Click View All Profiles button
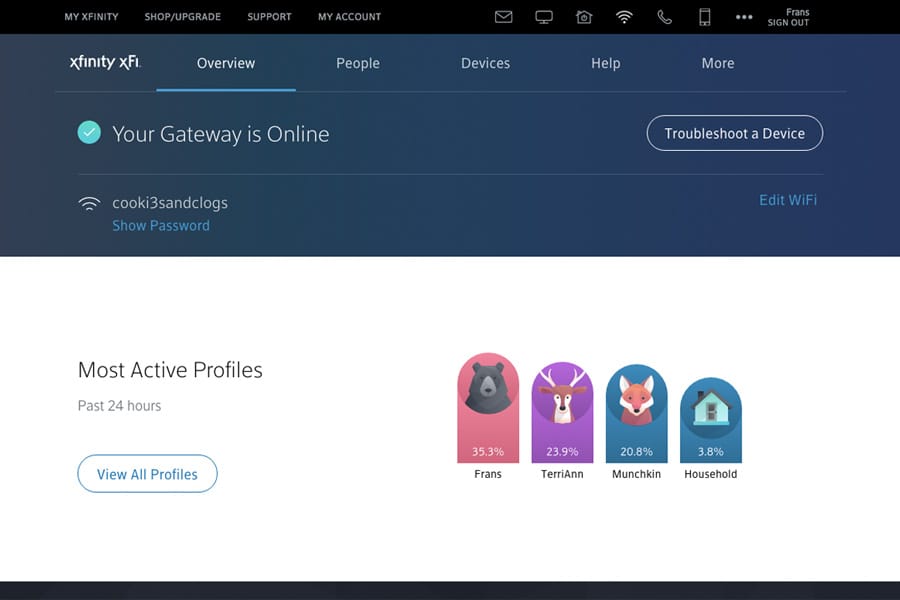Screen dimensions: 900x600 (148, 474)
